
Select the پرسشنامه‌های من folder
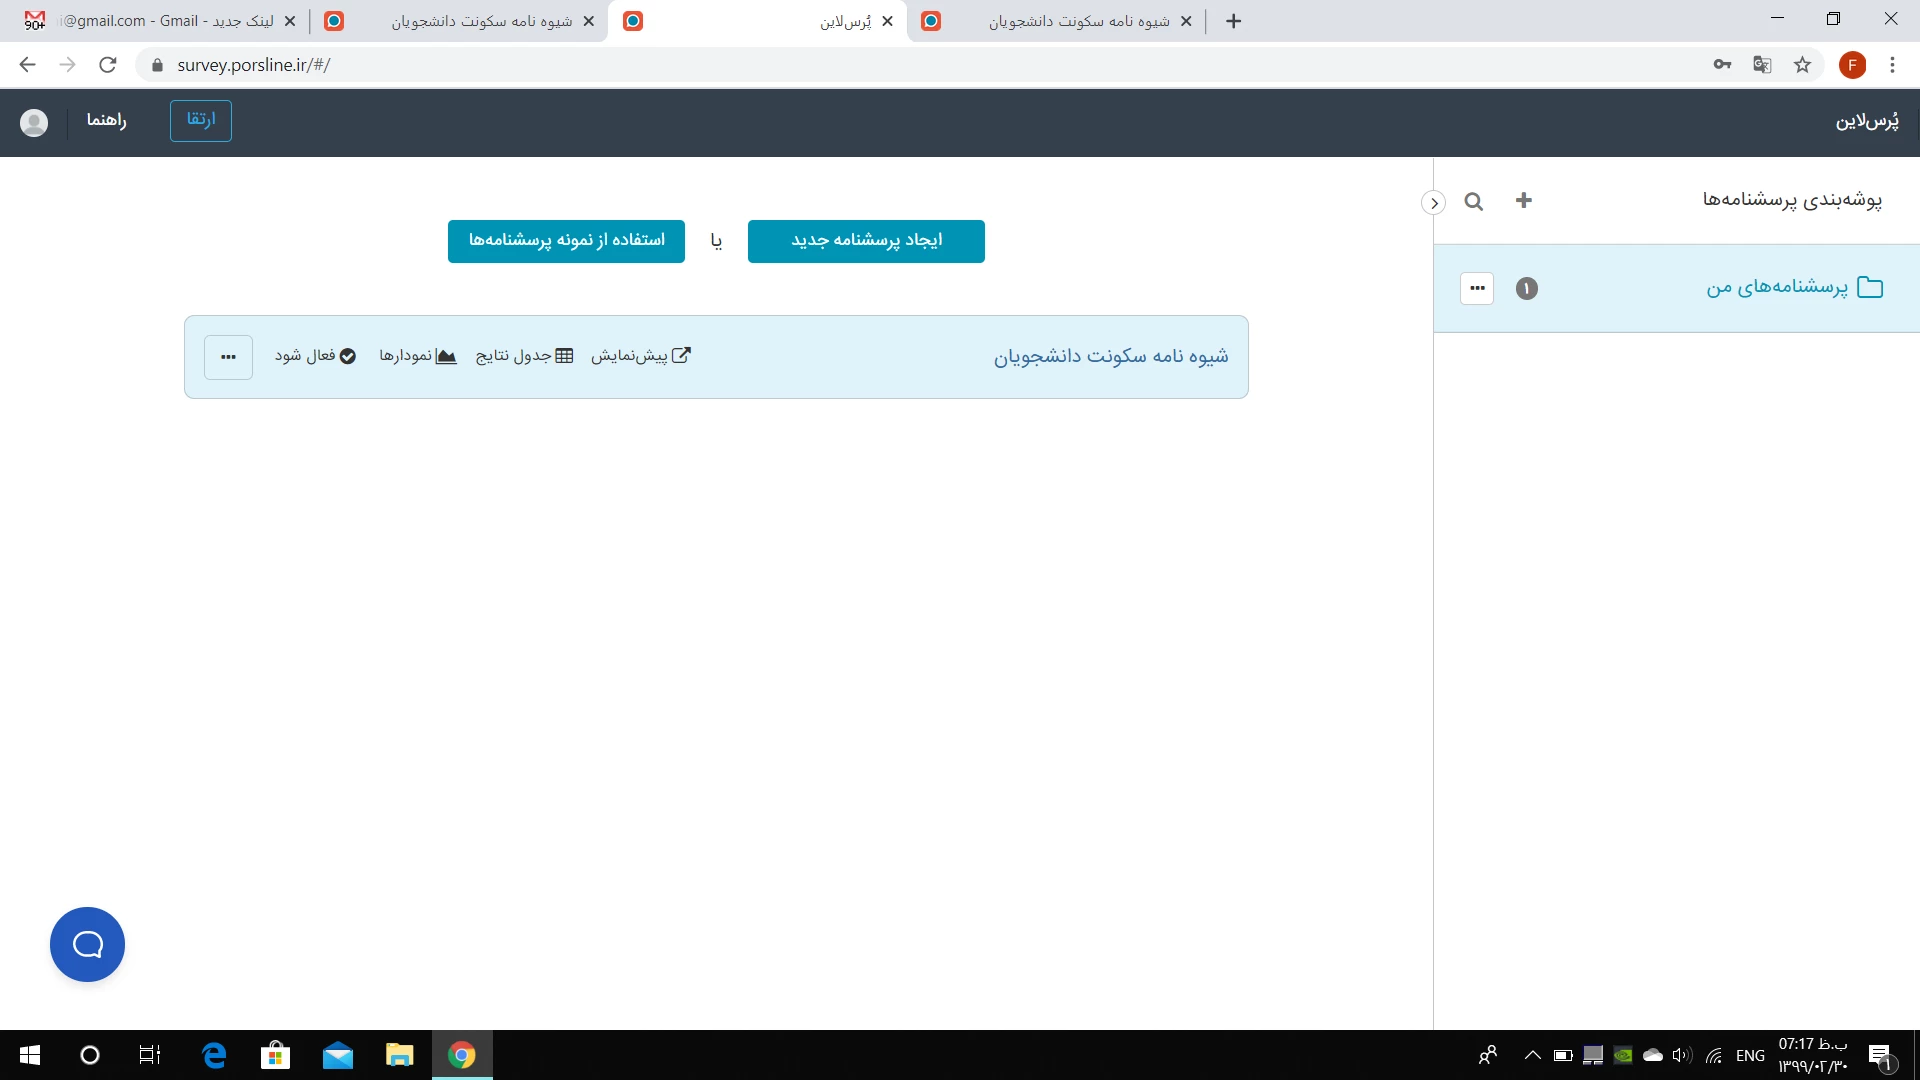click(x=1776, y=288)
